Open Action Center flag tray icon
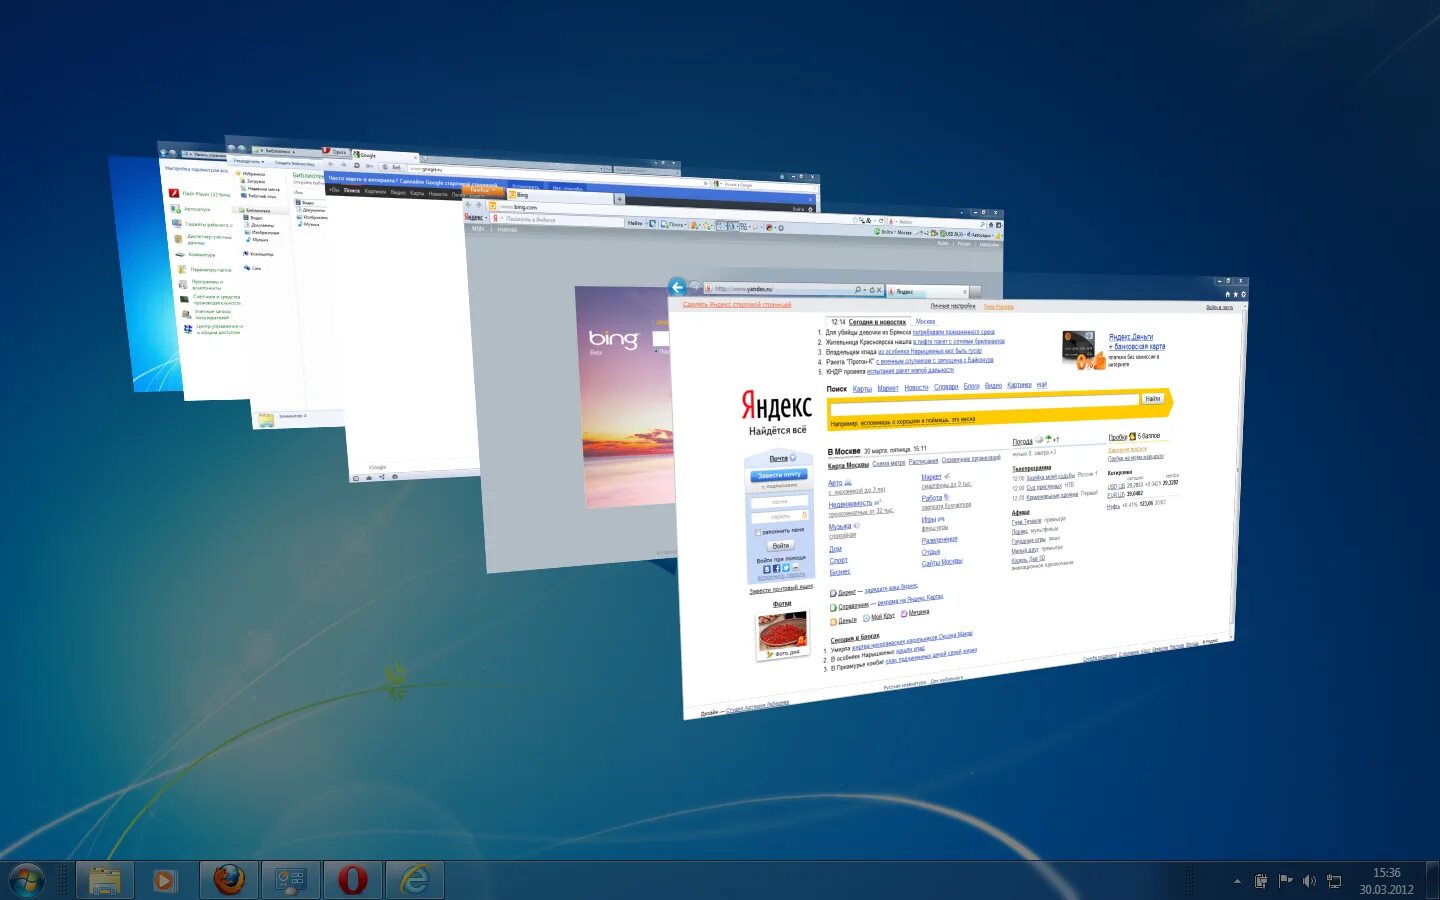The height and width of the screenshot is (900, 1440). (x=1285, y=881)
